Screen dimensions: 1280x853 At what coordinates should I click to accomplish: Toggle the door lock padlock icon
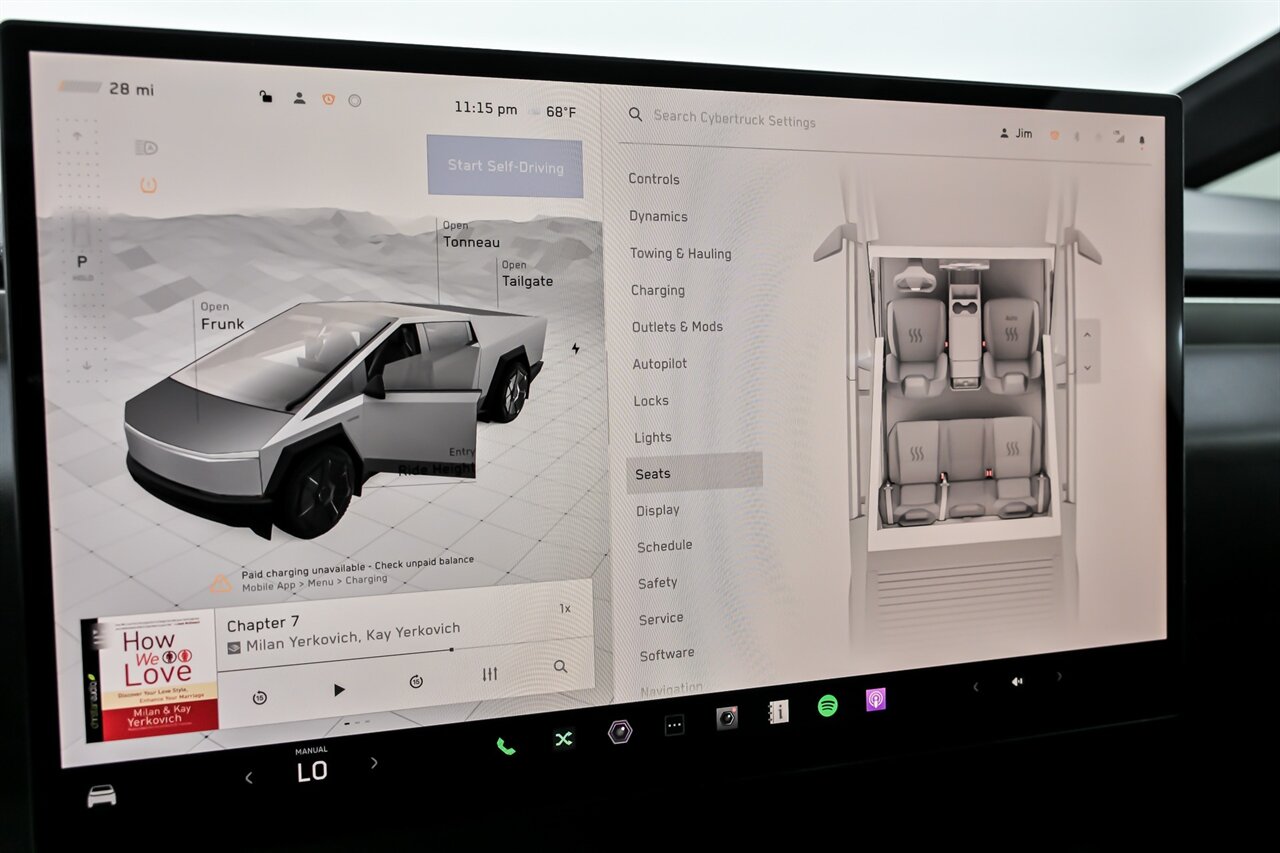(265, 97)
